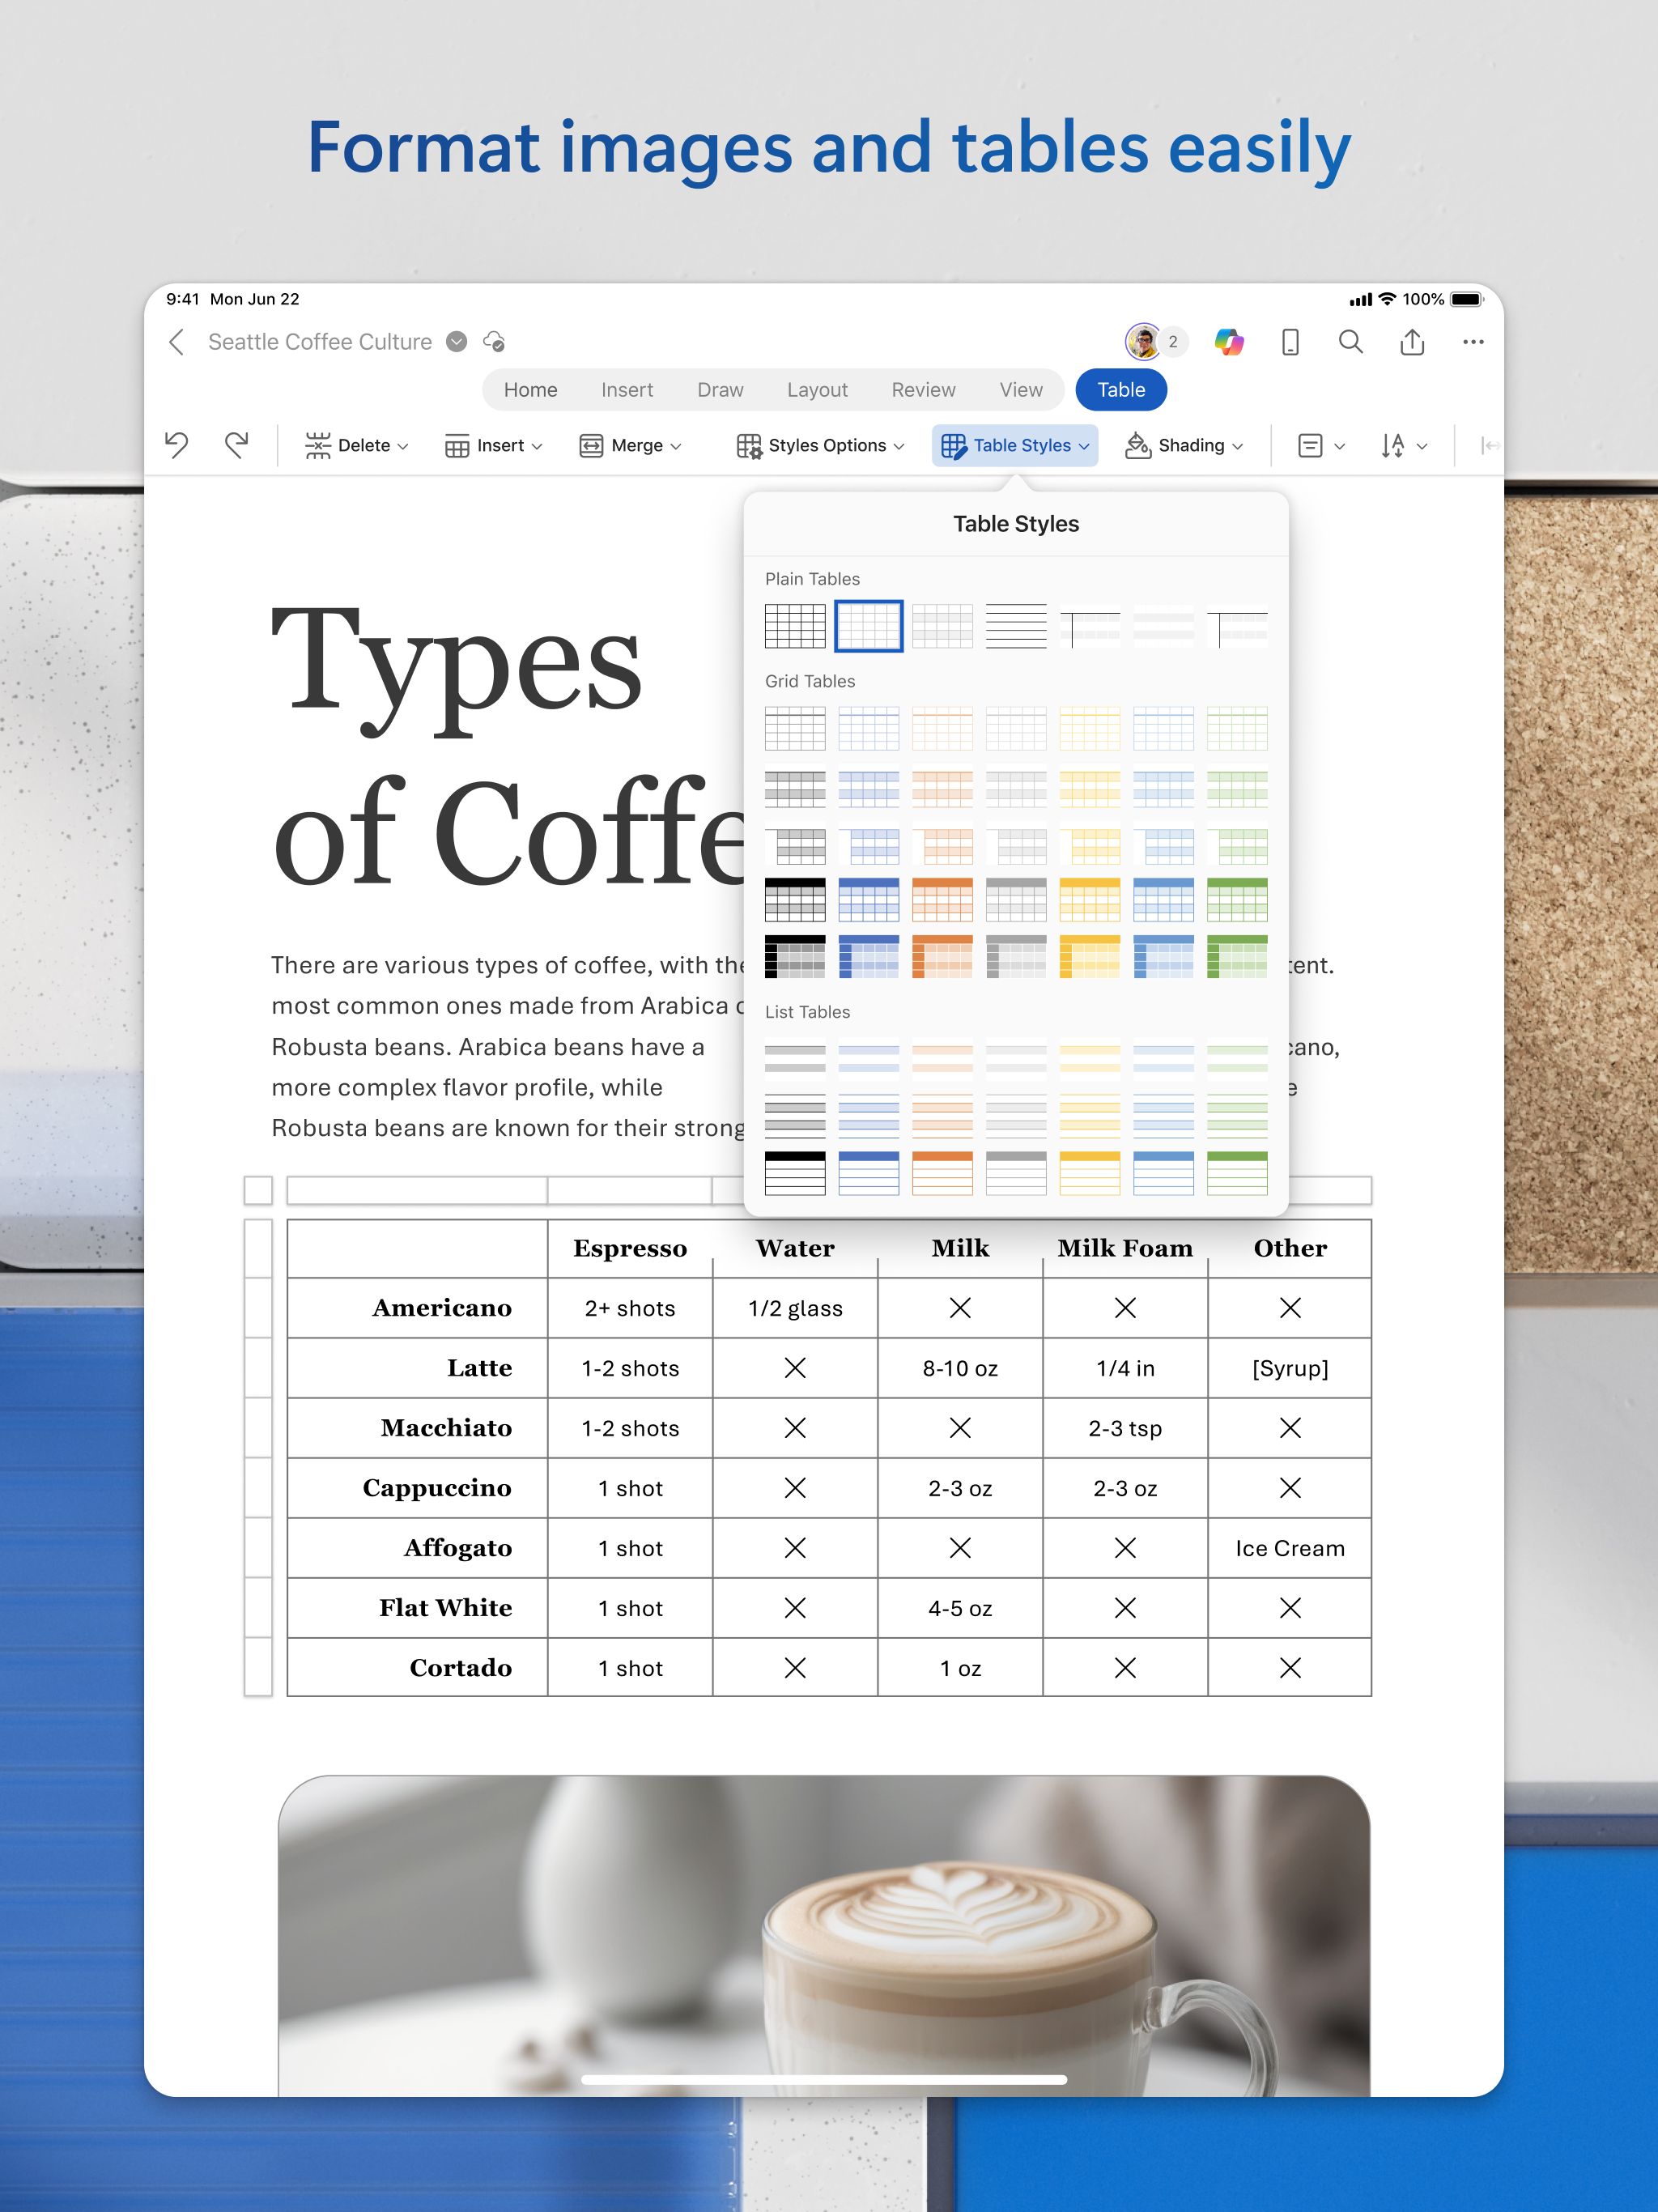Click the "[Syrup]" cell
This screenshot has width=1658, height=2212.
(1290, 1368)
